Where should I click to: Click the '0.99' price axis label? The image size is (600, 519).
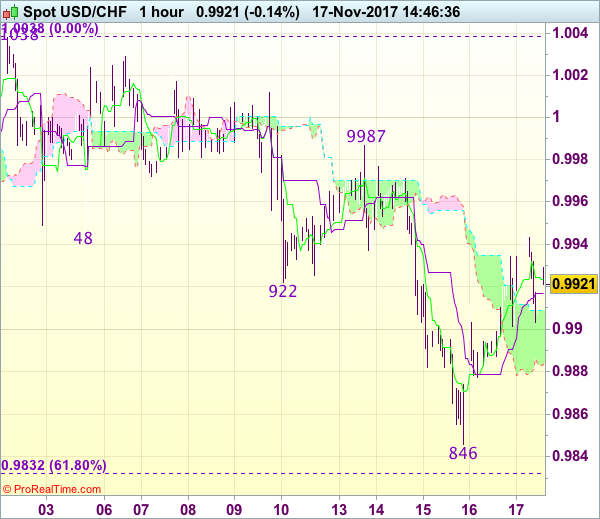click(567, 328)
